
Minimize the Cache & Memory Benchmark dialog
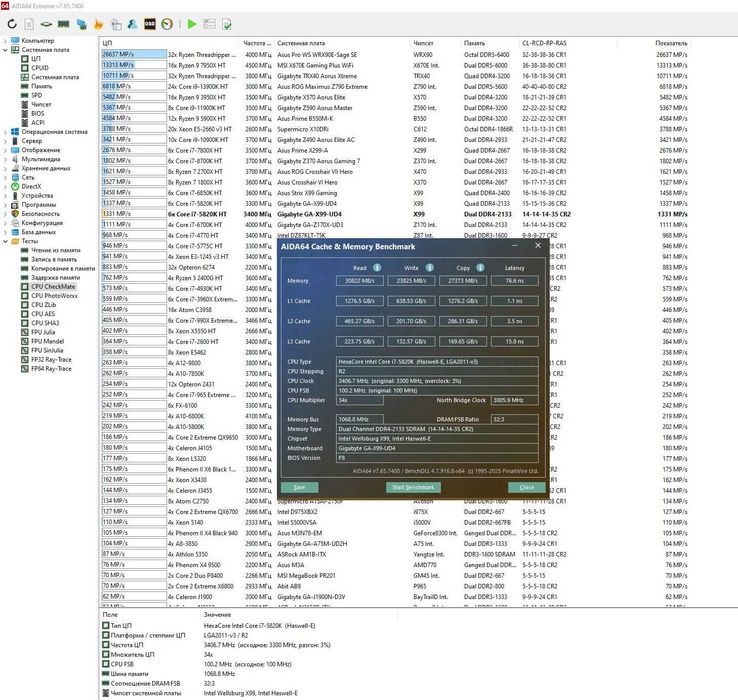pyautogui.click(x=515, y=246)
